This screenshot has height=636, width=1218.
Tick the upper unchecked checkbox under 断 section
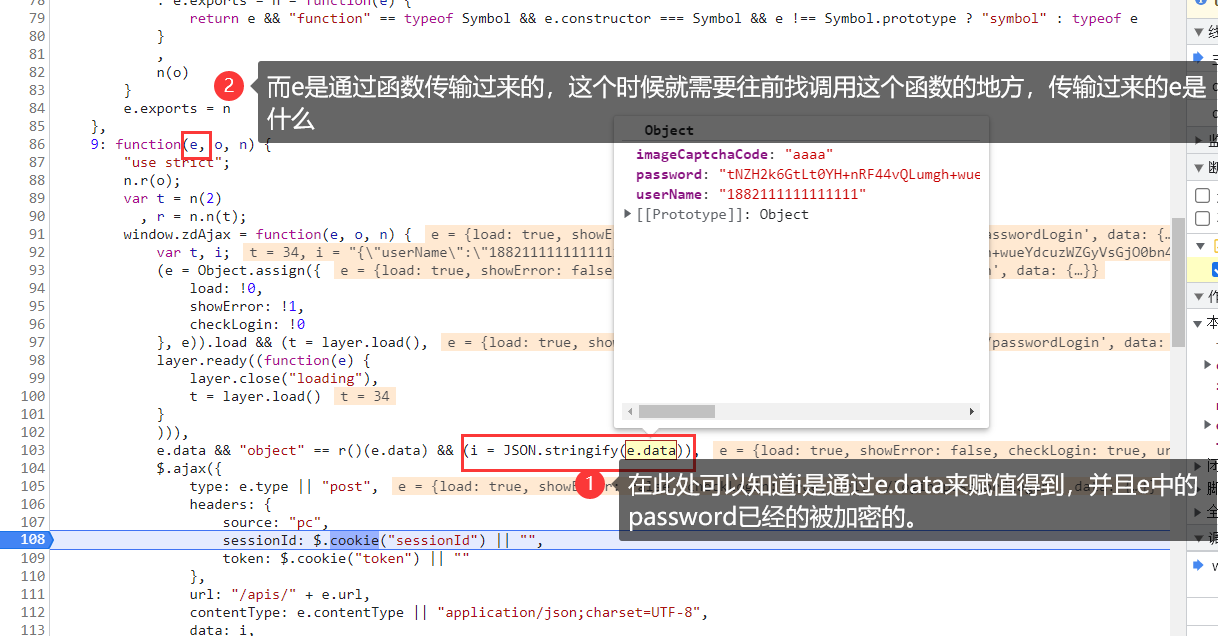pyautogui.click(x=1204, y=196)
